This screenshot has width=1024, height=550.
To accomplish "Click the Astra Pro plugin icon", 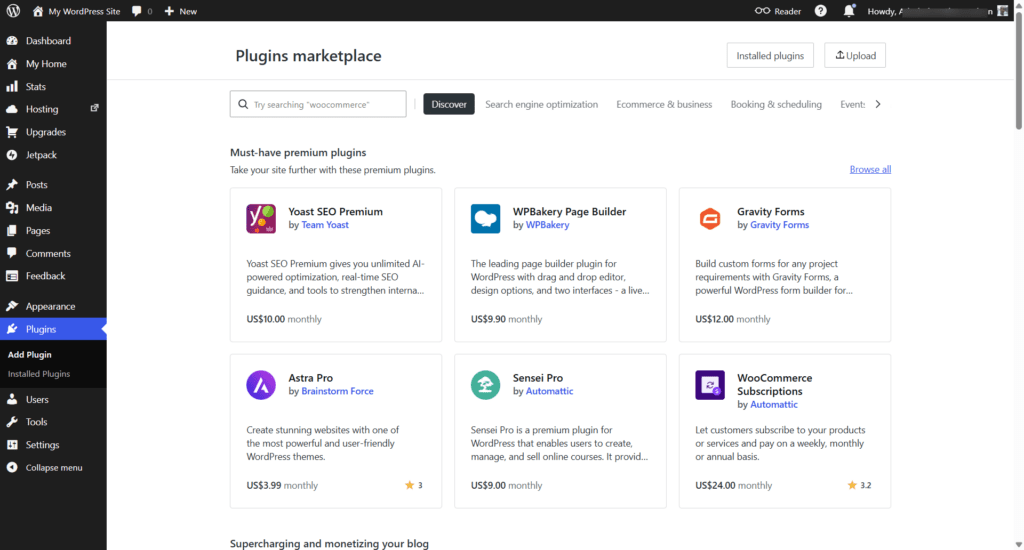I will click(261, 385).
